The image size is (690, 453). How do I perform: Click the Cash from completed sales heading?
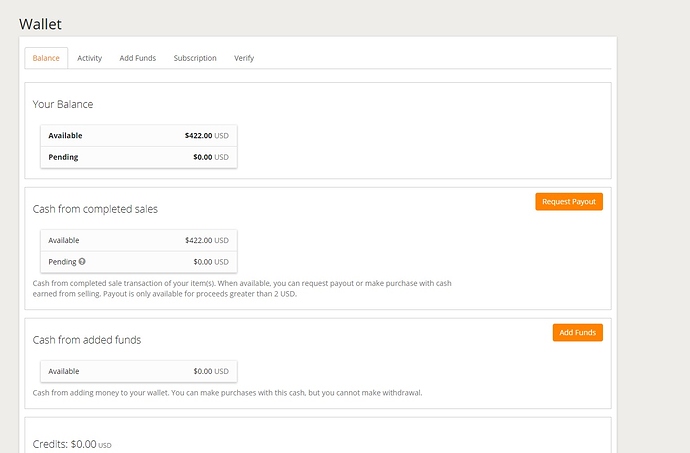click(x=95, y=209)
